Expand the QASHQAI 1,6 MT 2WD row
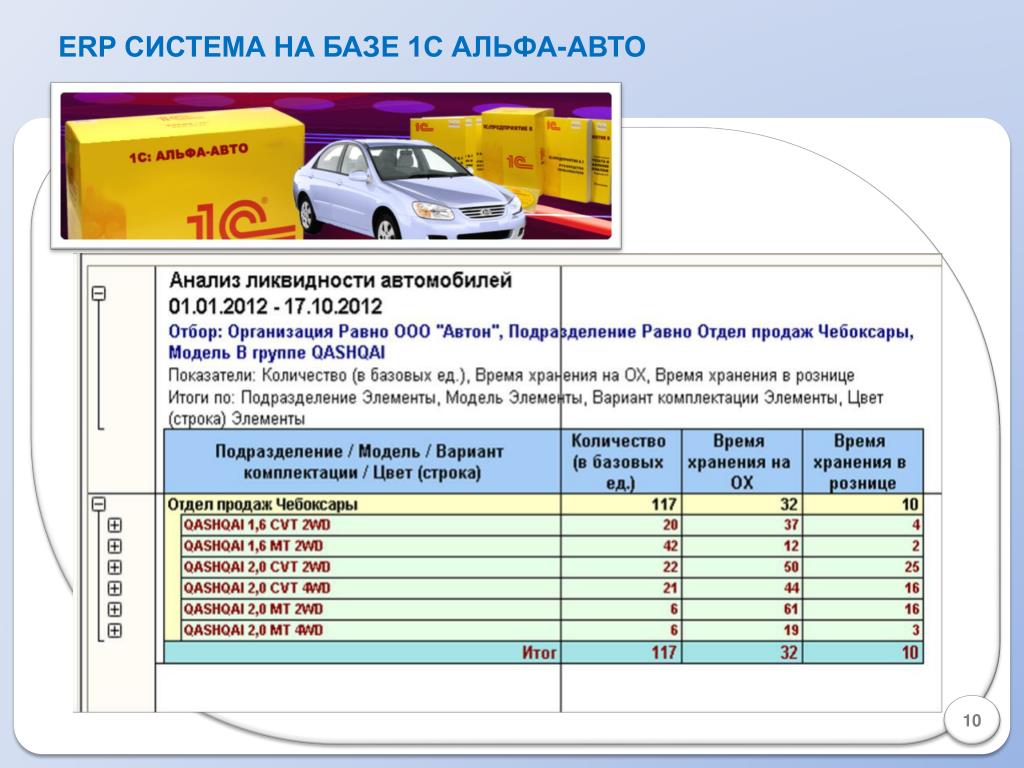The image size is (1024, 768). 114,546
